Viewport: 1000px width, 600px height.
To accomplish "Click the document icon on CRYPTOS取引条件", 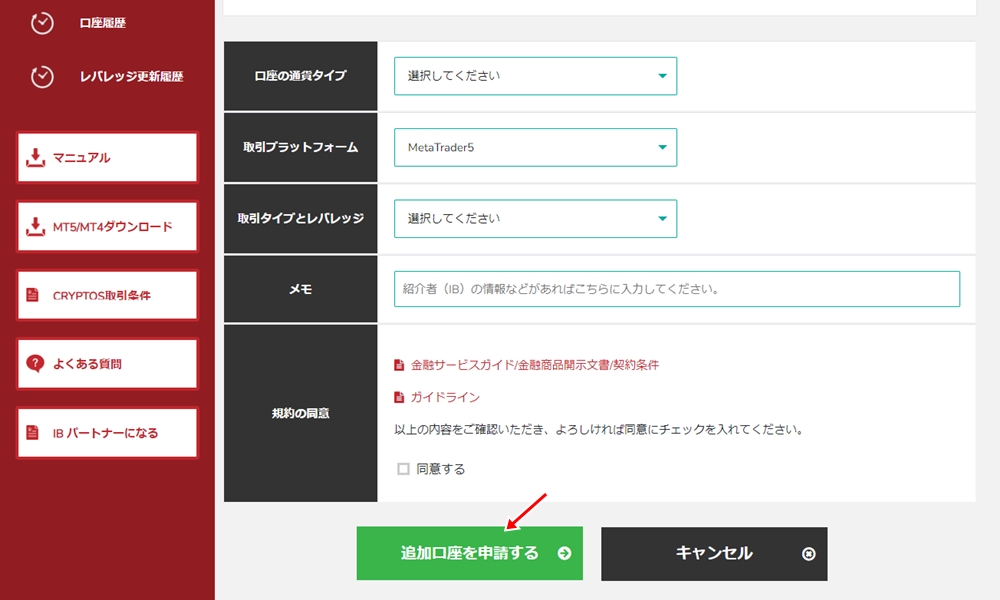I will coord(33,295).
